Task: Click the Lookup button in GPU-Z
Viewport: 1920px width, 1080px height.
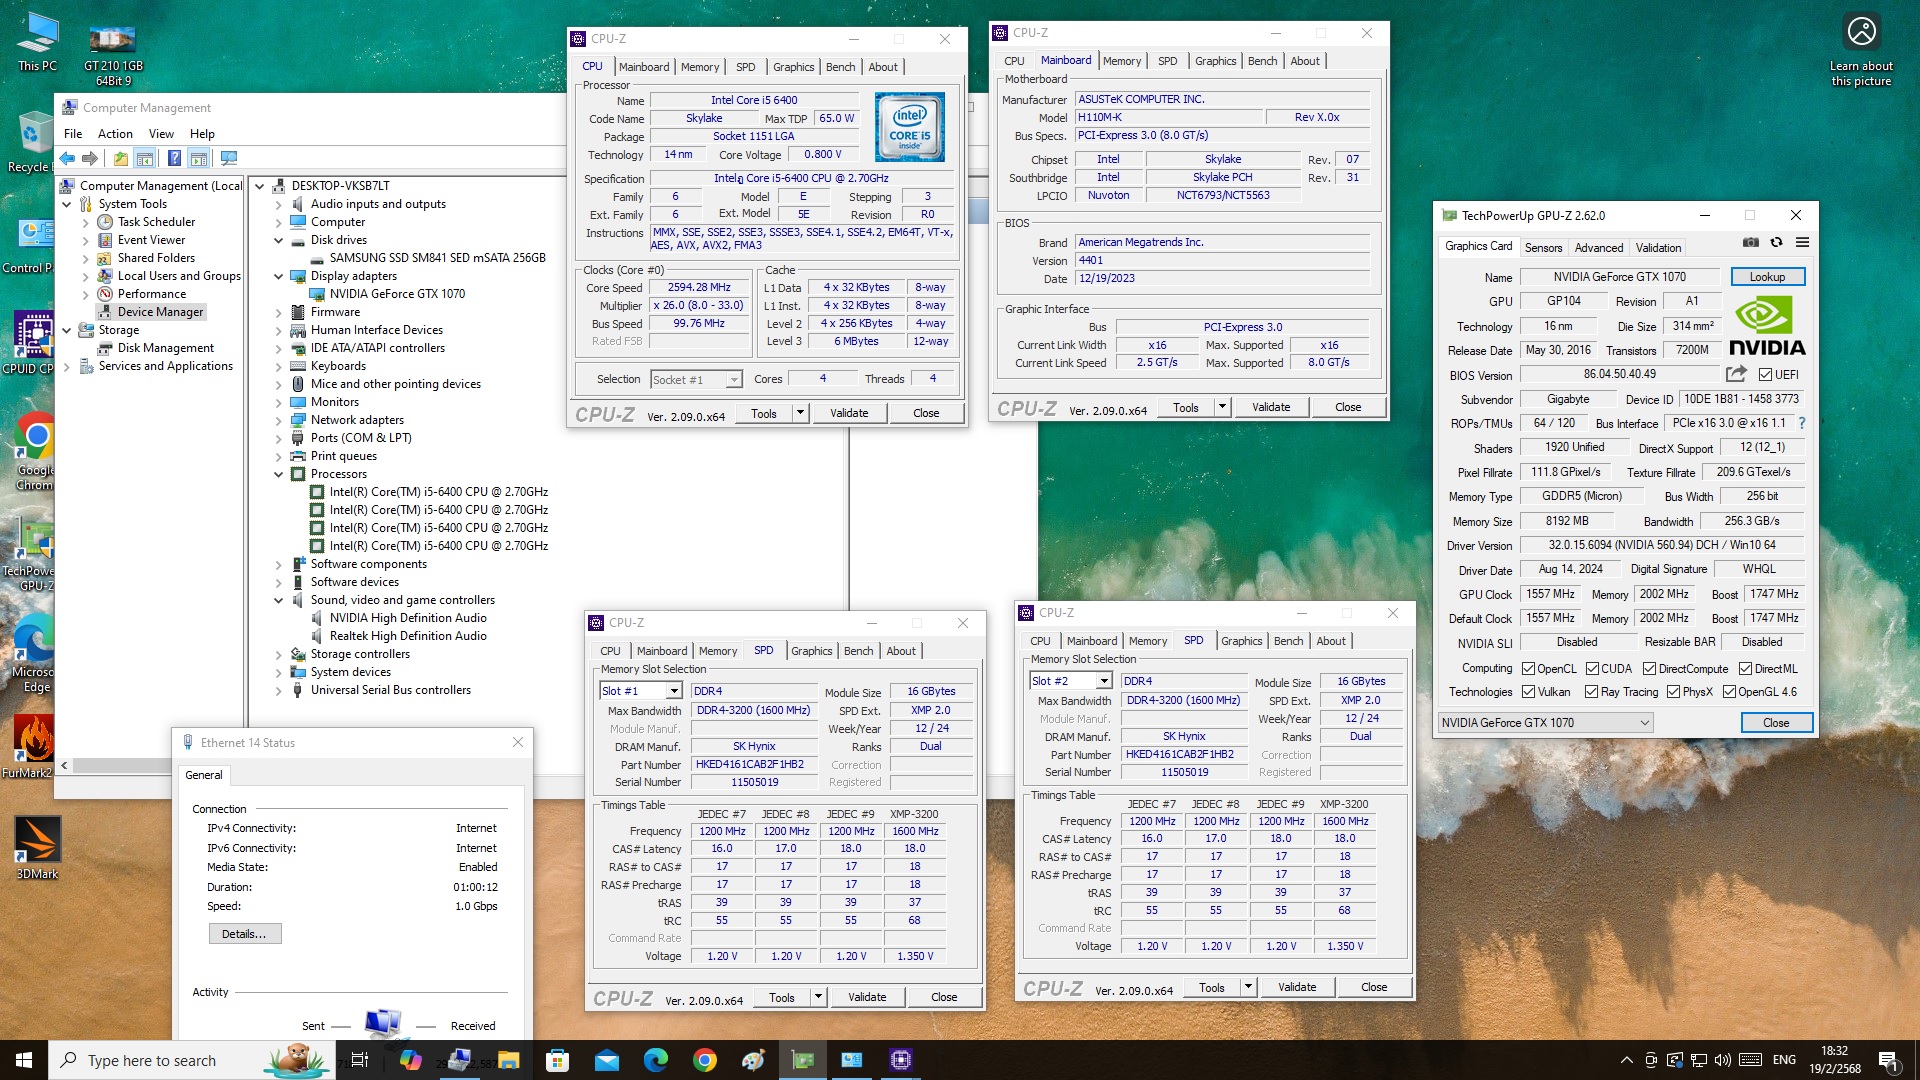Action: pos(1766,277)
